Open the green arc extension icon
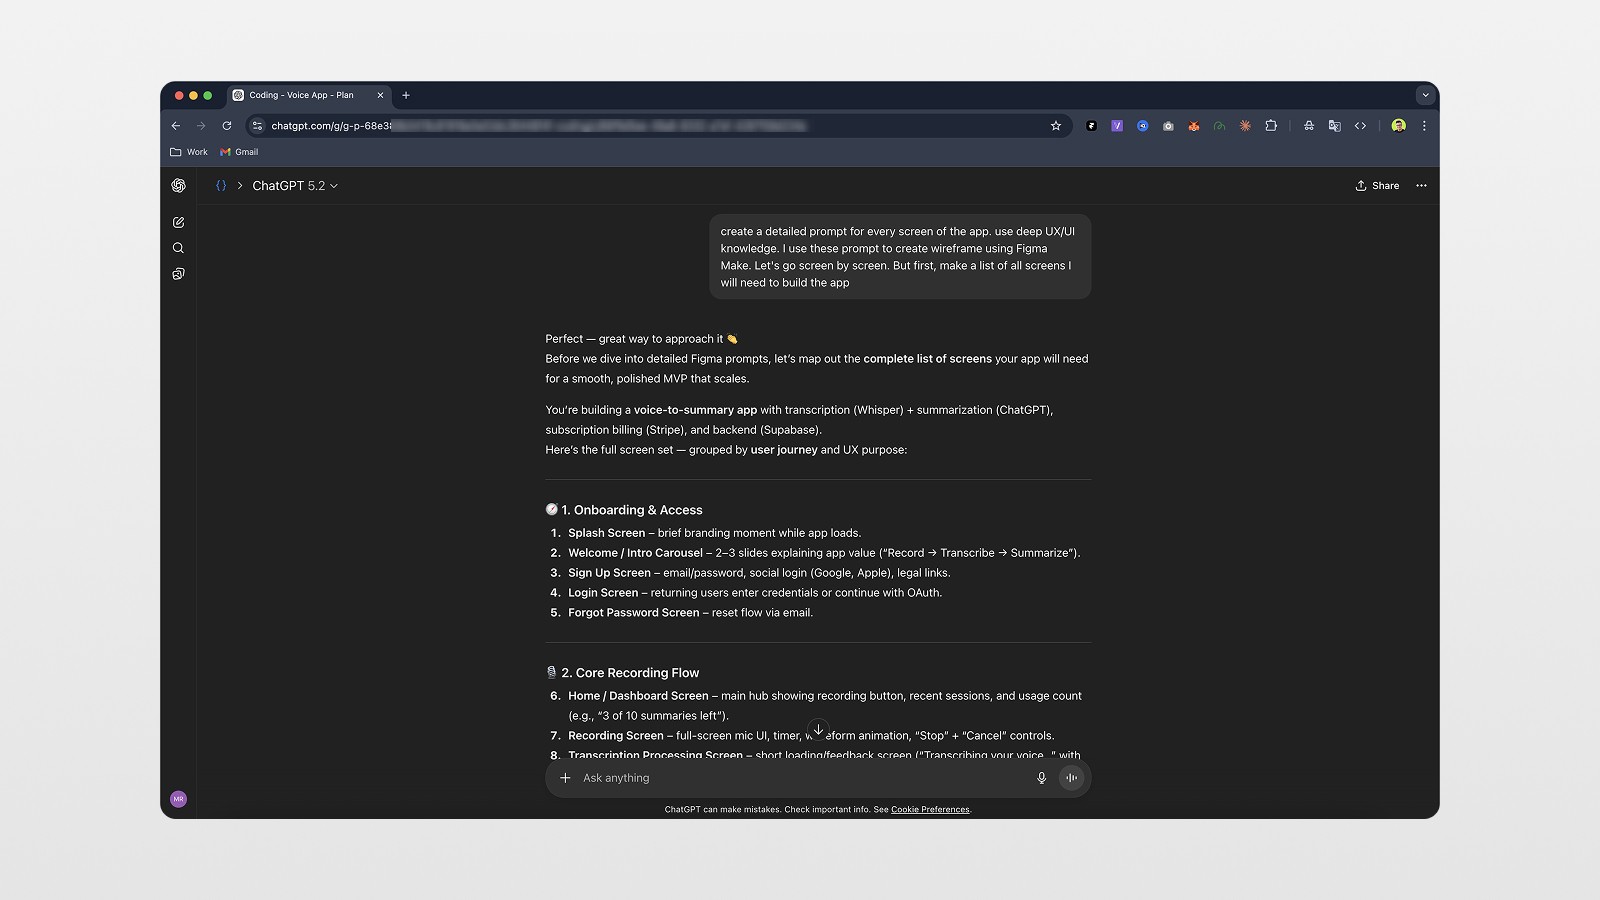The image size is (1600, 900). [x=1219, y=126]
